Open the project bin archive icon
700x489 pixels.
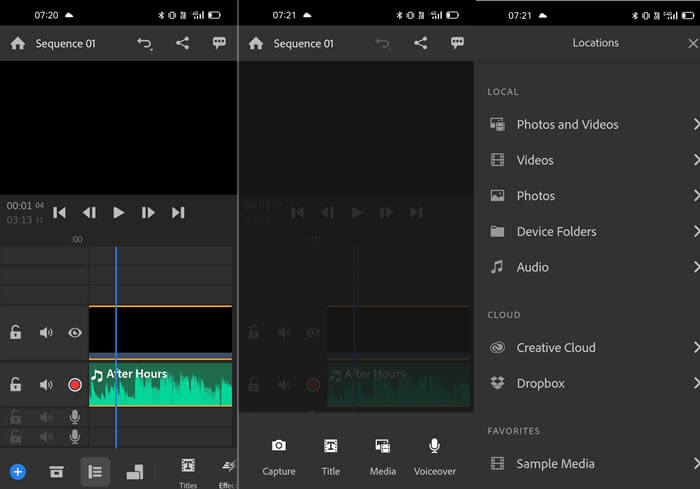[57, 471]
